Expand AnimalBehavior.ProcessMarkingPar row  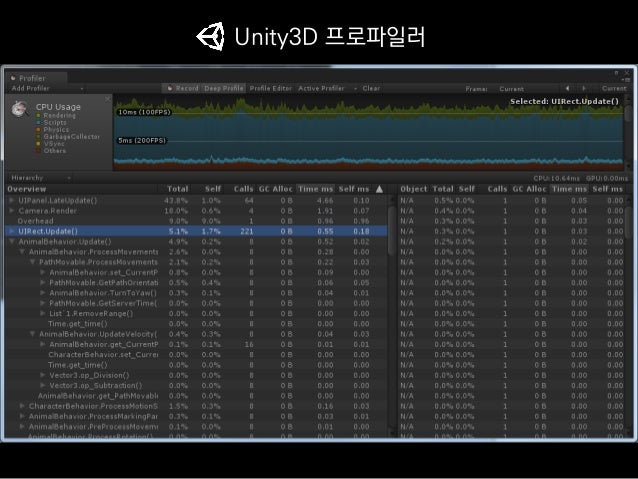click(x=22, y=416)
